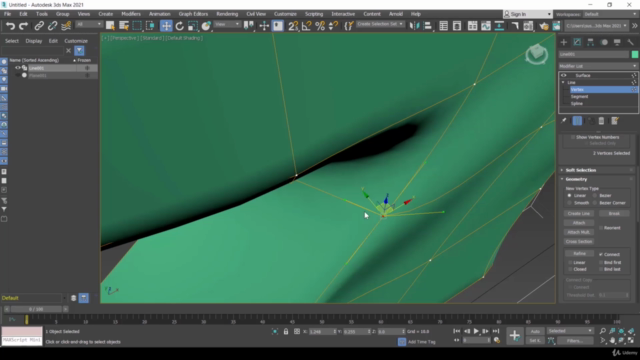Open the Graph Editors menu
This screenshot has width=640, height=360.
pos(193,14)
